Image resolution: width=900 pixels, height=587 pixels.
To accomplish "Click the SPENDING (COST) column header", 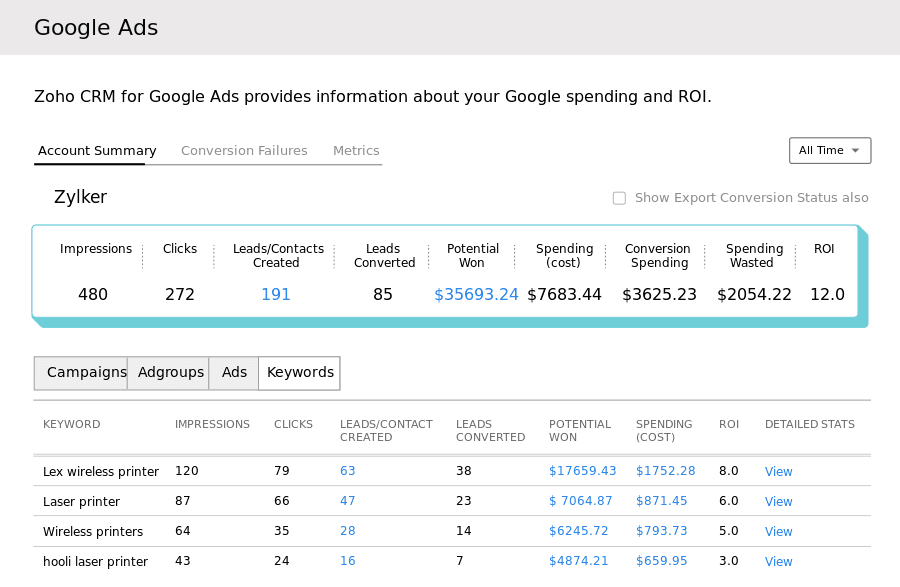I will (x=664, y=430).
